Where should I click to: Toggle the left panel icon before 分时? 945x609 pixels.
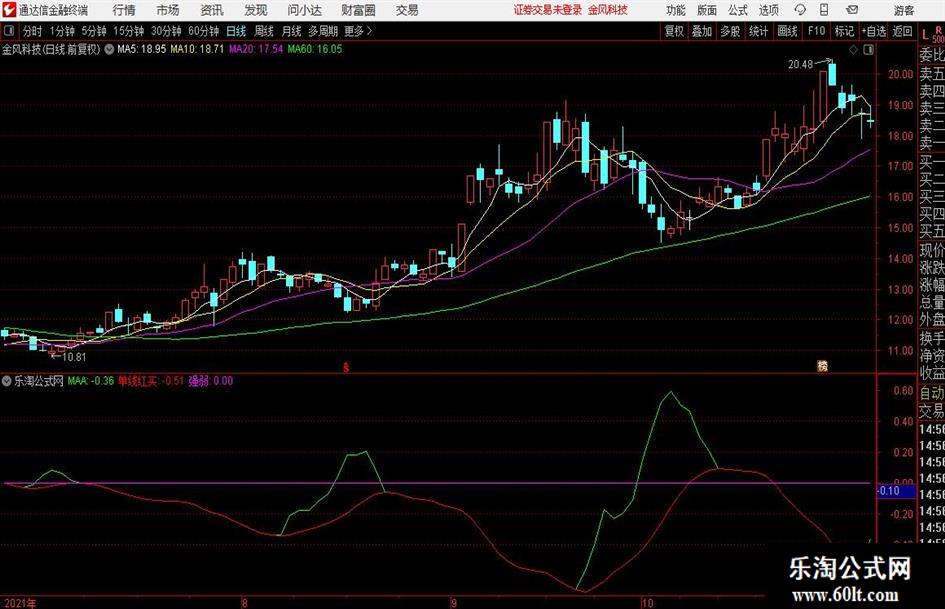pyautogui.click(x=8, y=31)
